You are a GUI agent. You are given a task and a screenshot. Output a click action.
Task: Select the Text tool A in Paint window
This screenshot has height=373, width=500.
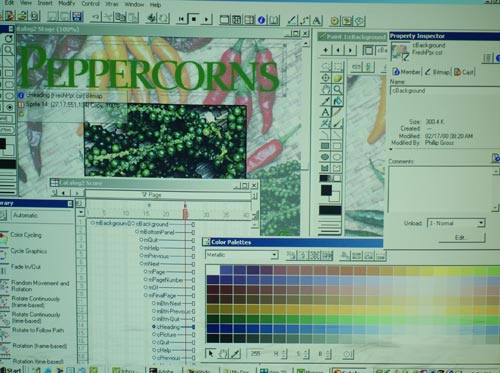[326, 112]
